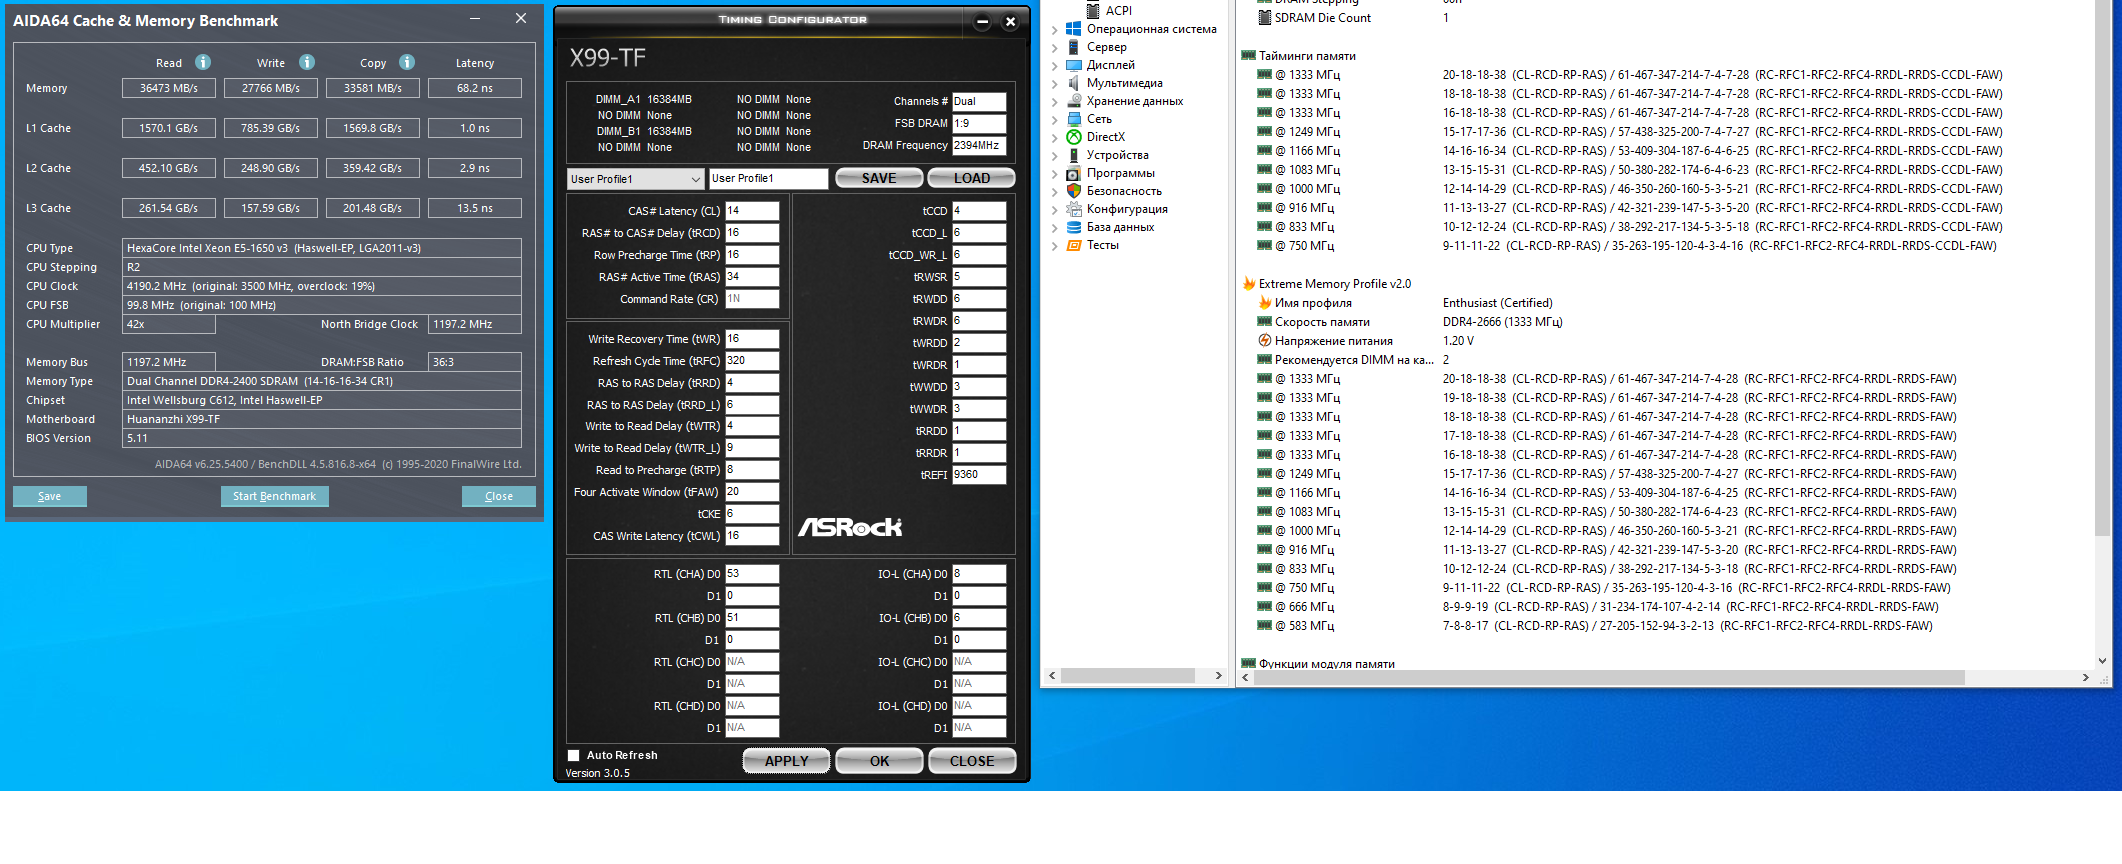Viewport: 2122px width, 864px height.
Task: Expand the Хранение данных tree node
Action: pyautogui.click(x=1054, y=102)
